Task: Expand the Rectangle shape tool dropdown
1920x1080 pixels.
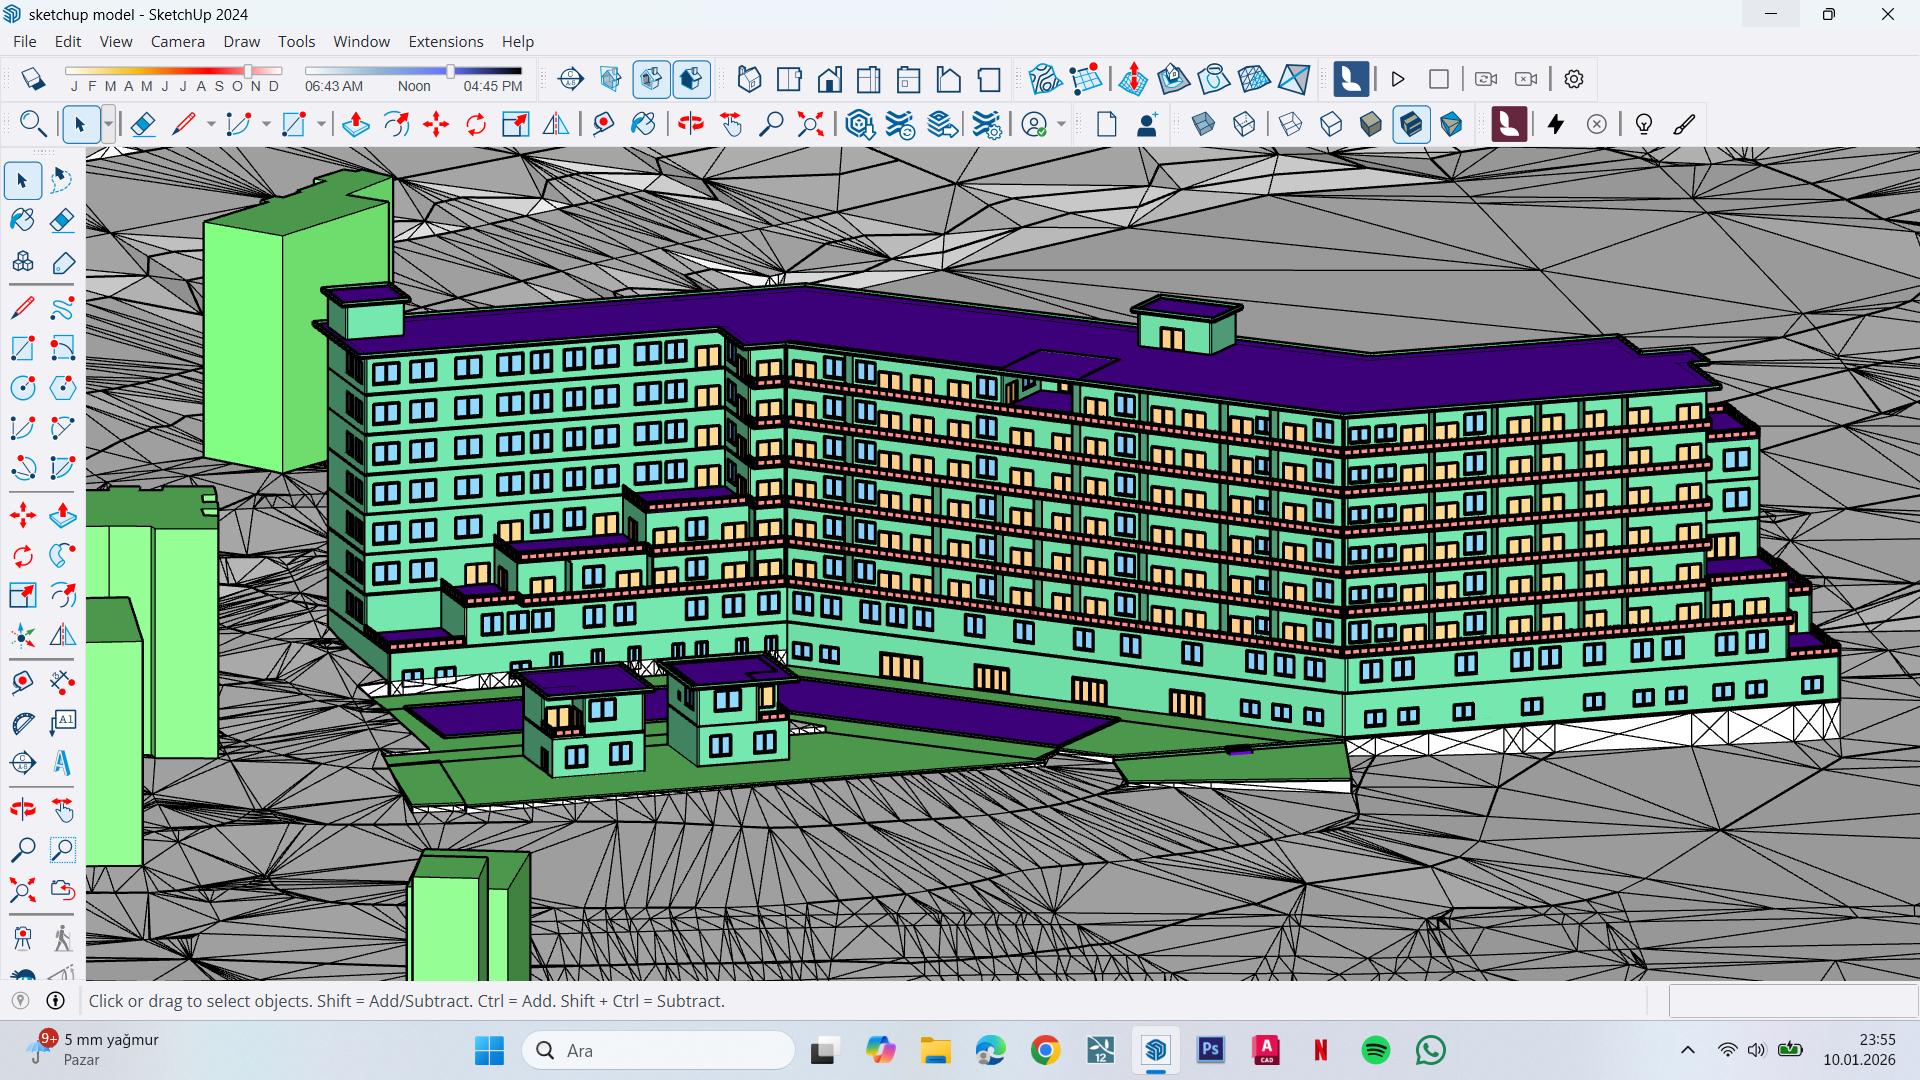Action: tap(321, 124)
